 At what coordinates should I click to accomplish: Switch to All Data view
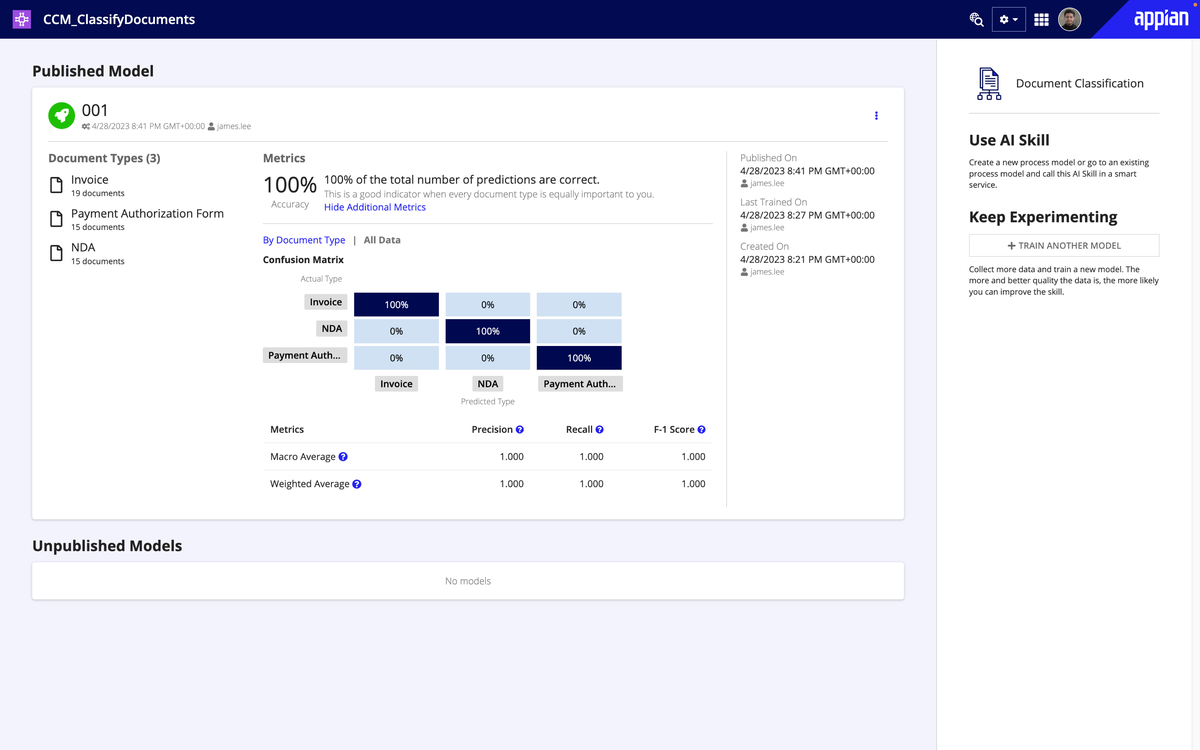pos(382,240)
